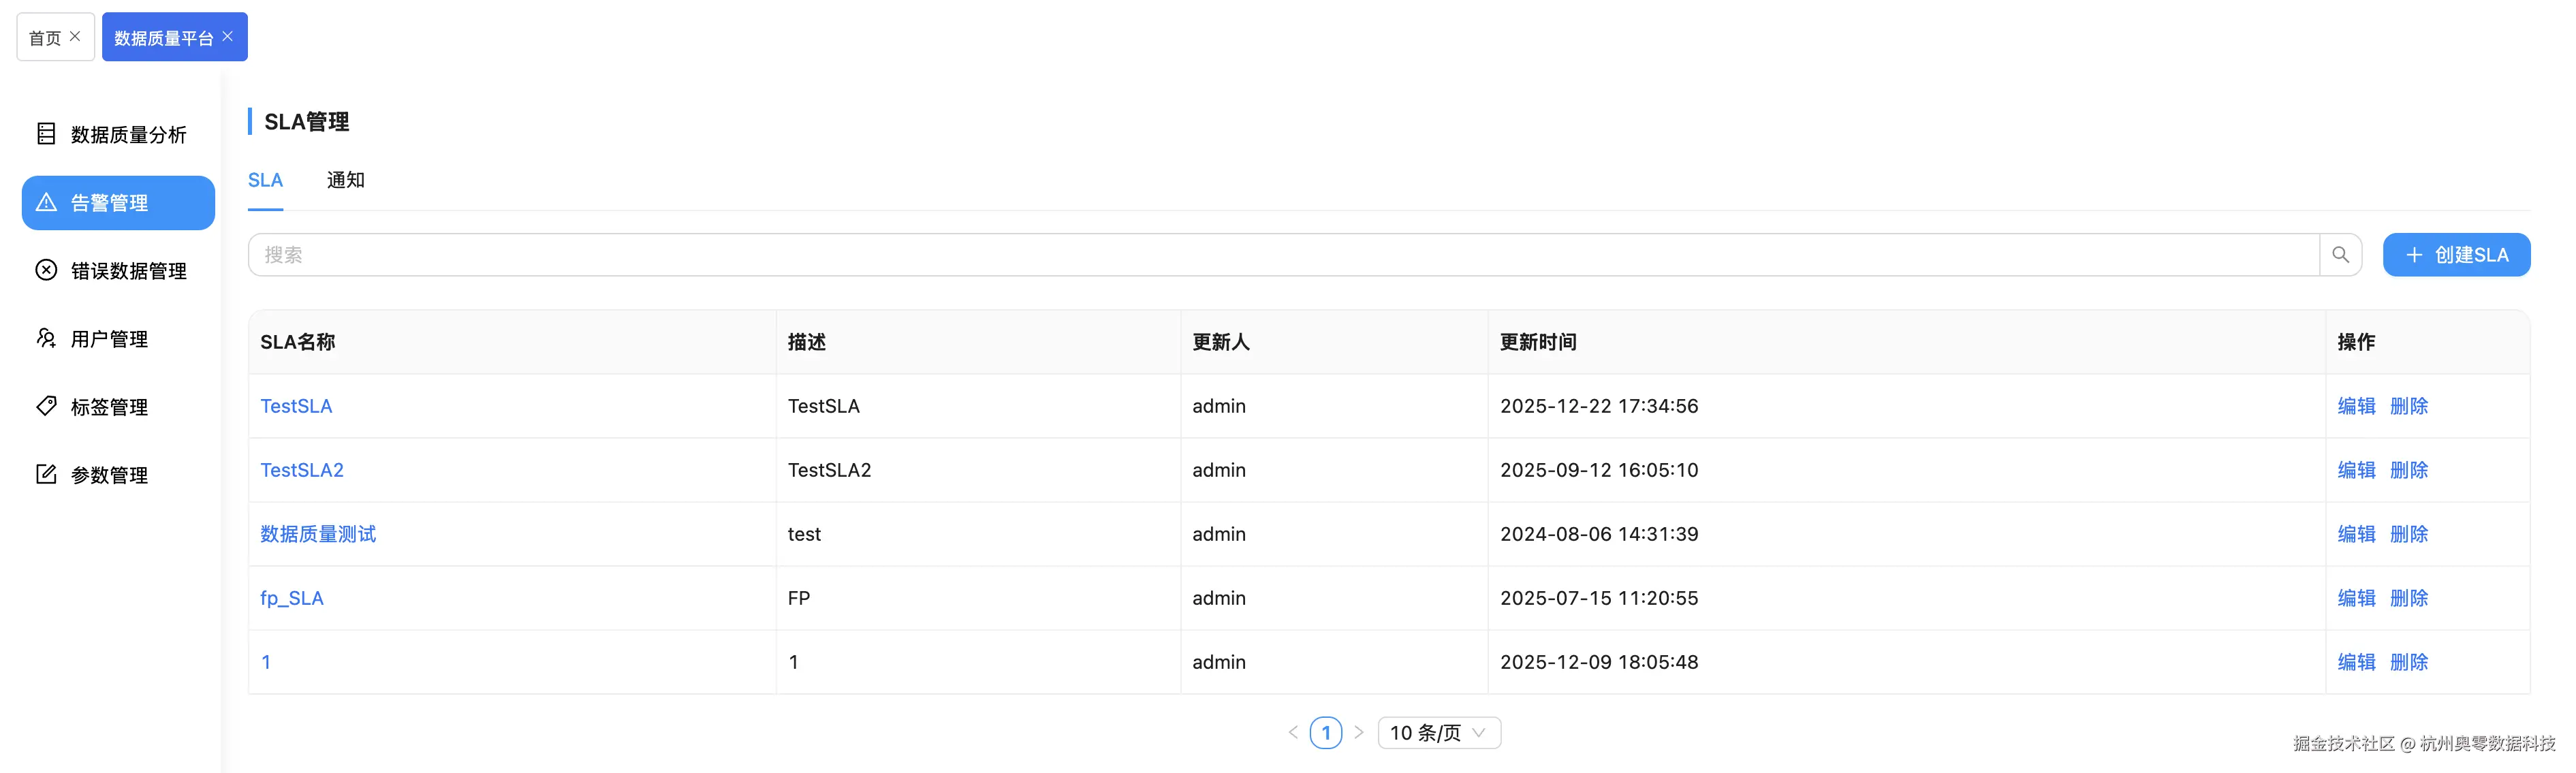Image resolution: width=2576 pixels, height=773 pixels.
Task: Go to previous page with left chevron
Action: [x=1293, y=733]
